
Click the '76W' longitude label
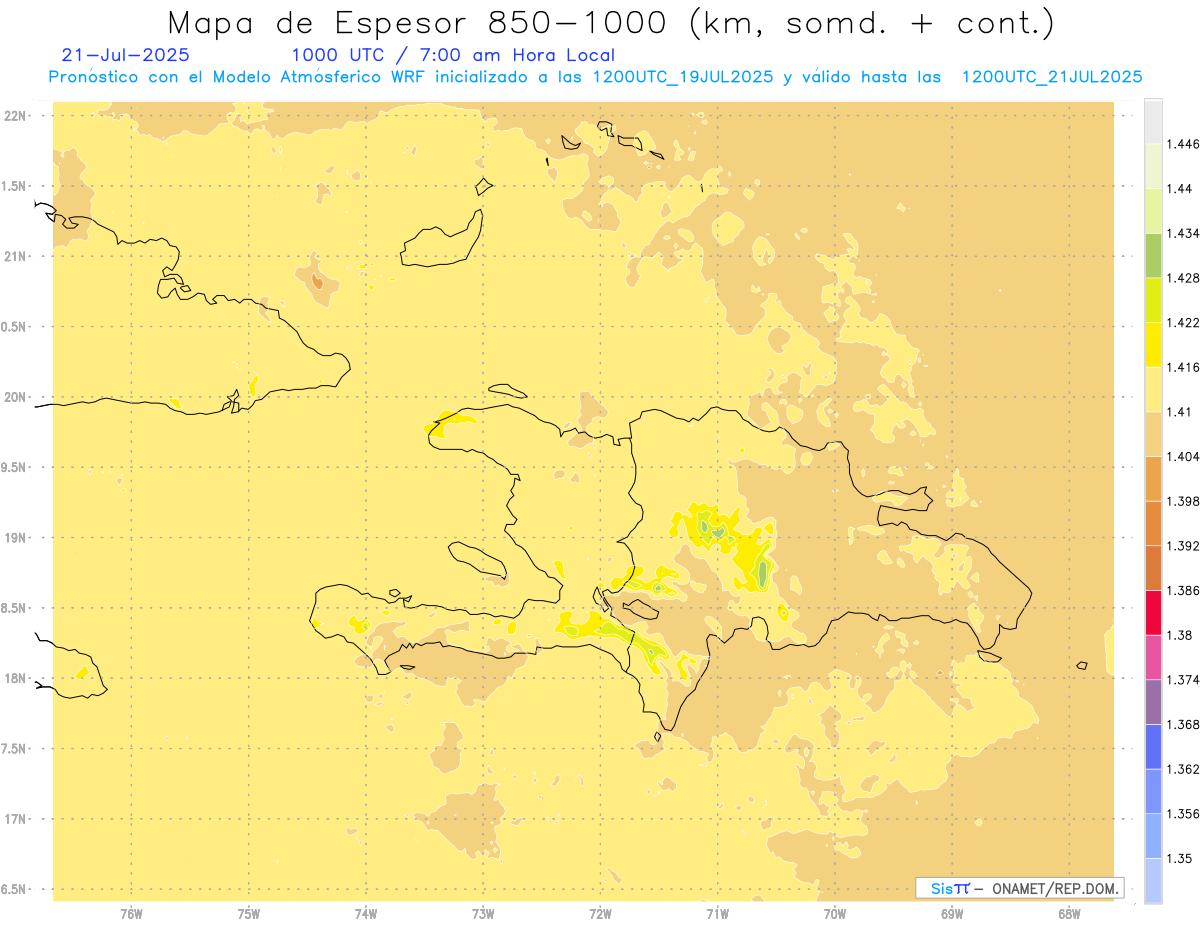(131, 914)
